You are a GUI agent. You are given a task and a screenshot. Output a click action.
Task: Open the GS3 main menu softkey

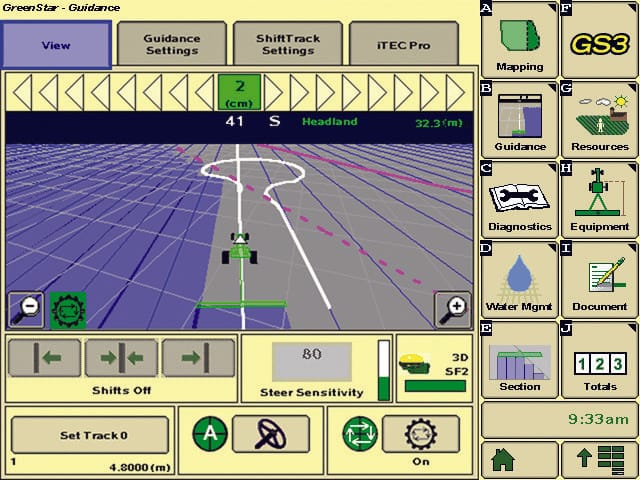(x=599, y=40)
